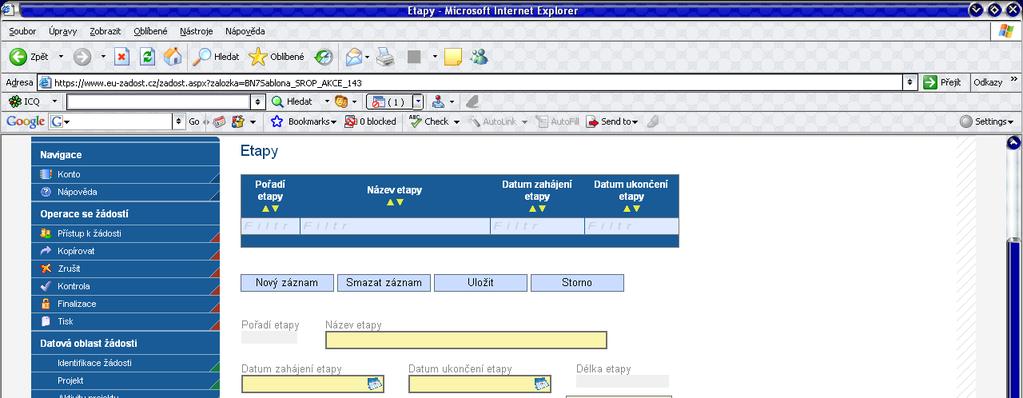Open Oblíbené favorites star
The height and width of the screenshot is (398, 1023).
point(277,57)
